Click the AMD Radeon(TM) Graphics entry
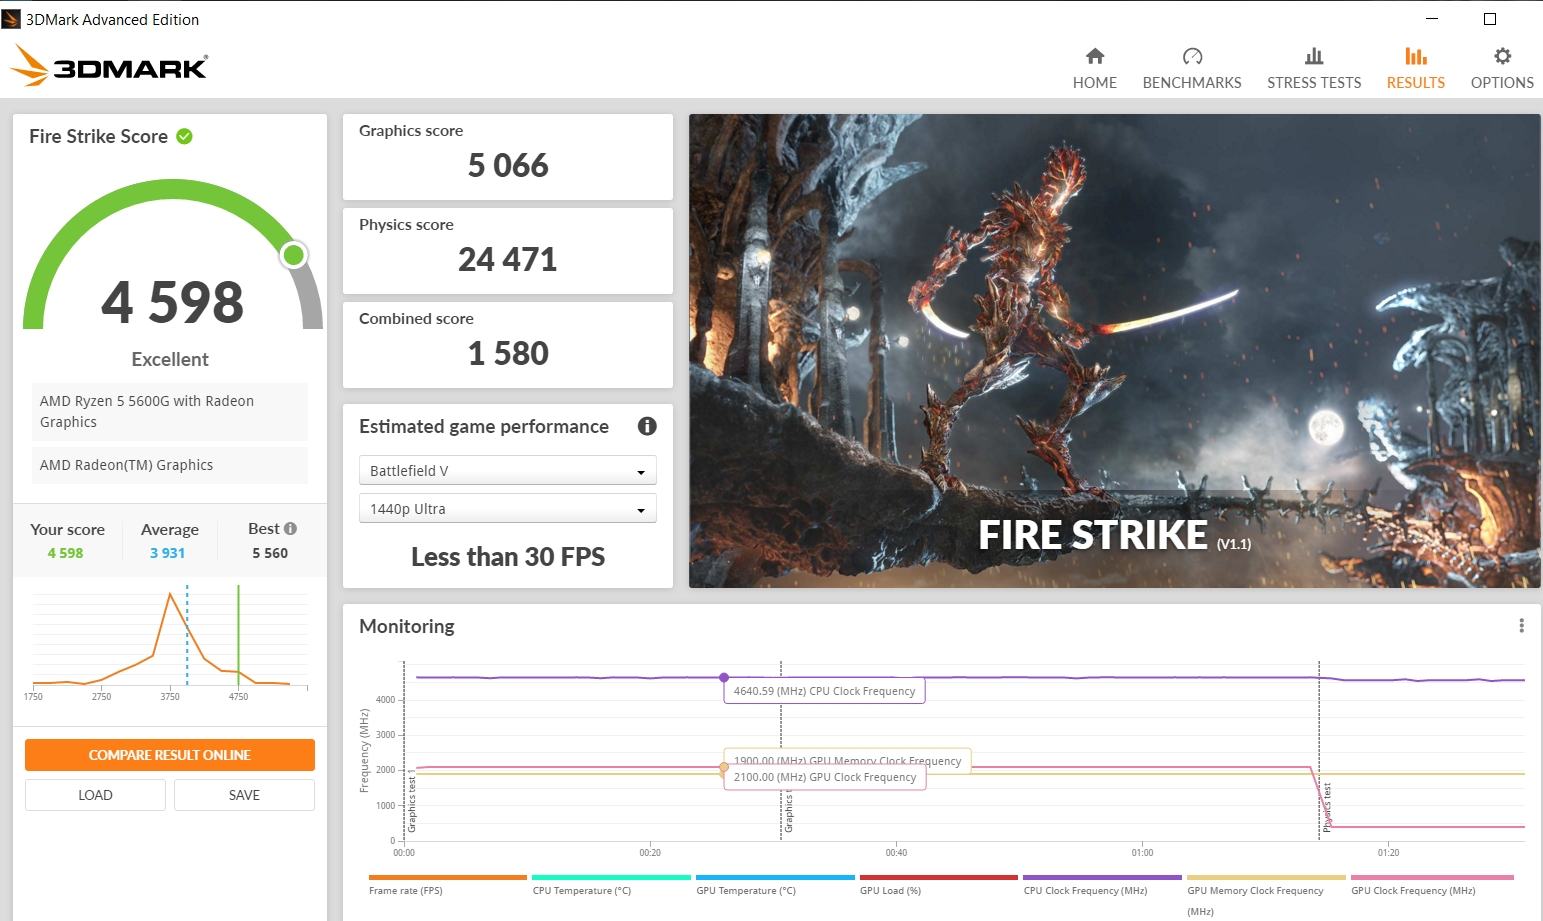Screen dimensions: 1543x921 (x=169, y=465)
